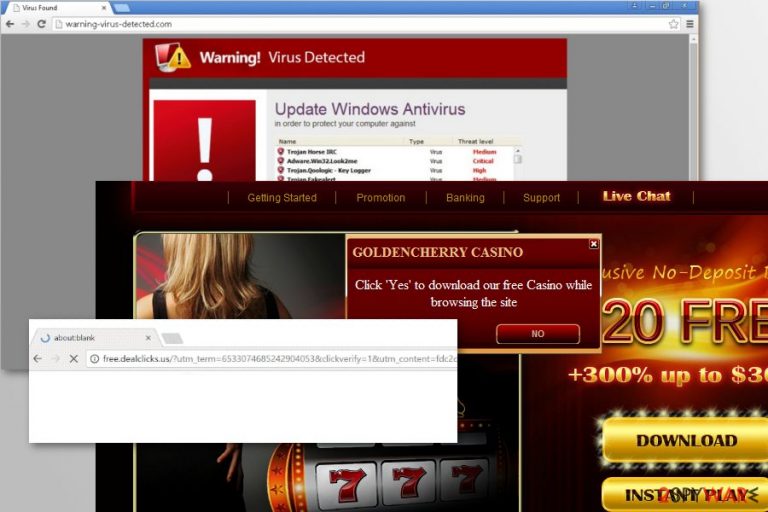Open Promotion in the casino menu
This screenshot has height=512, width=768.
[x=381, y=198]
